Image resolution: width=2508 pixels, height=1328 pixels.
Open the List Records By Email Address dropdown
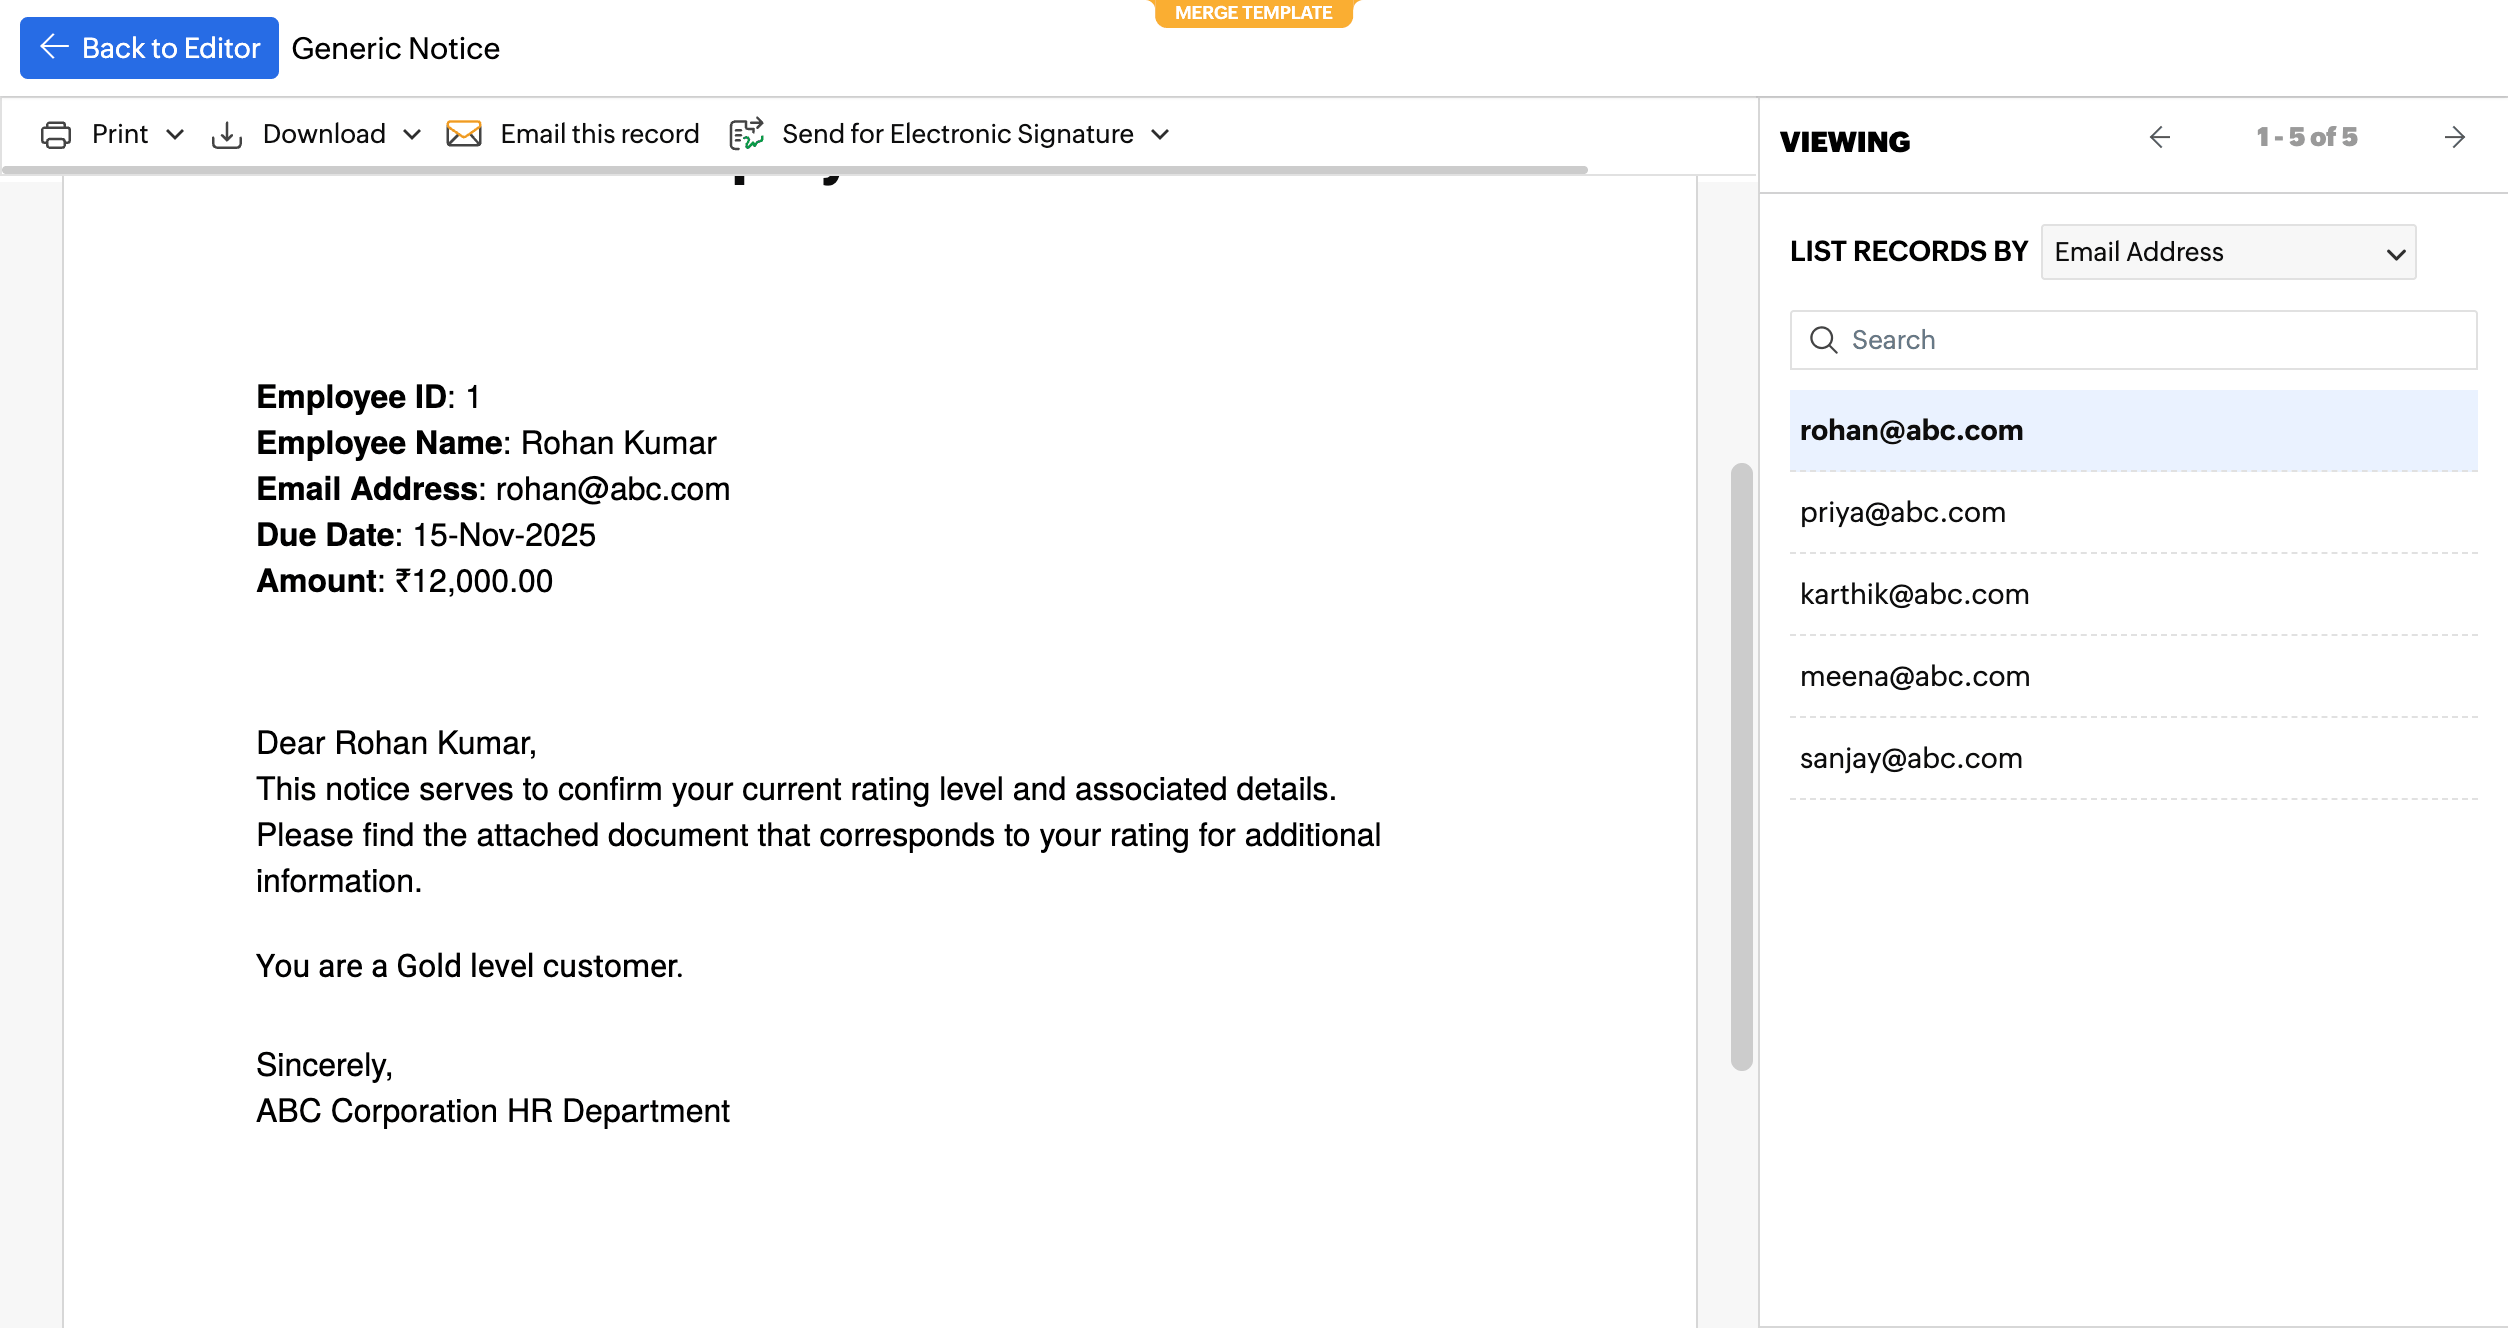(2228, 252)
